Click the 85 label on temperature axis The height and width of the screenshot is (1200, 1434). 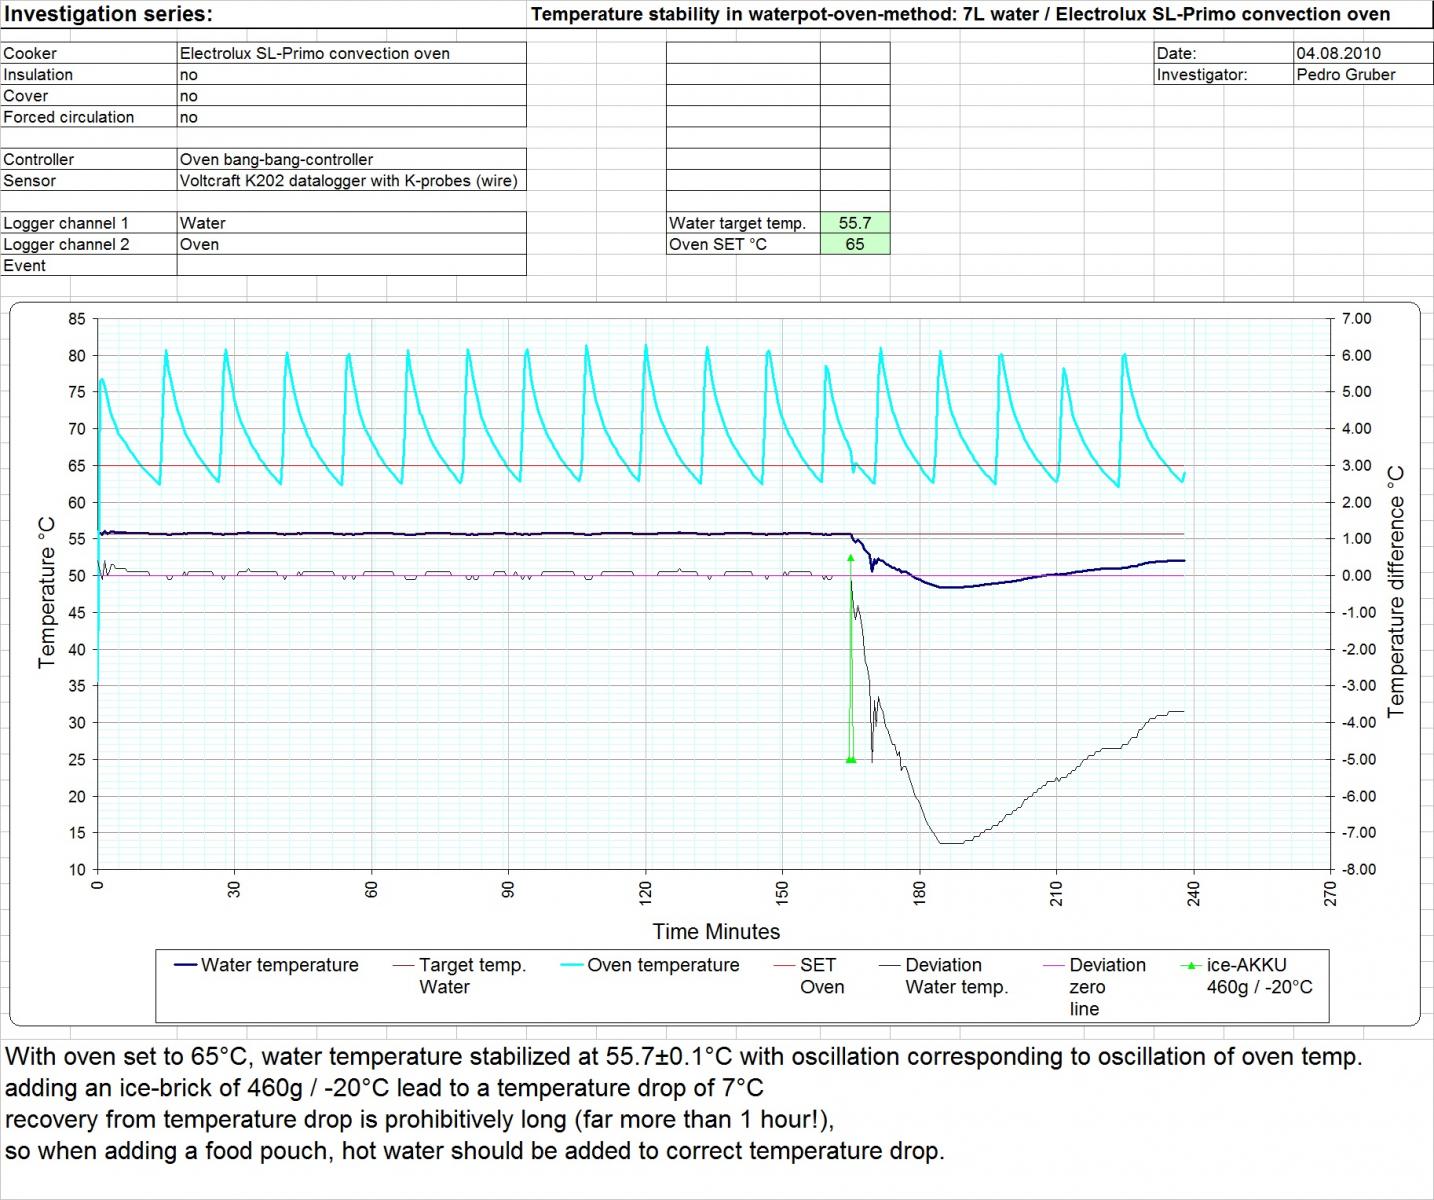click(x=77, y=319)
